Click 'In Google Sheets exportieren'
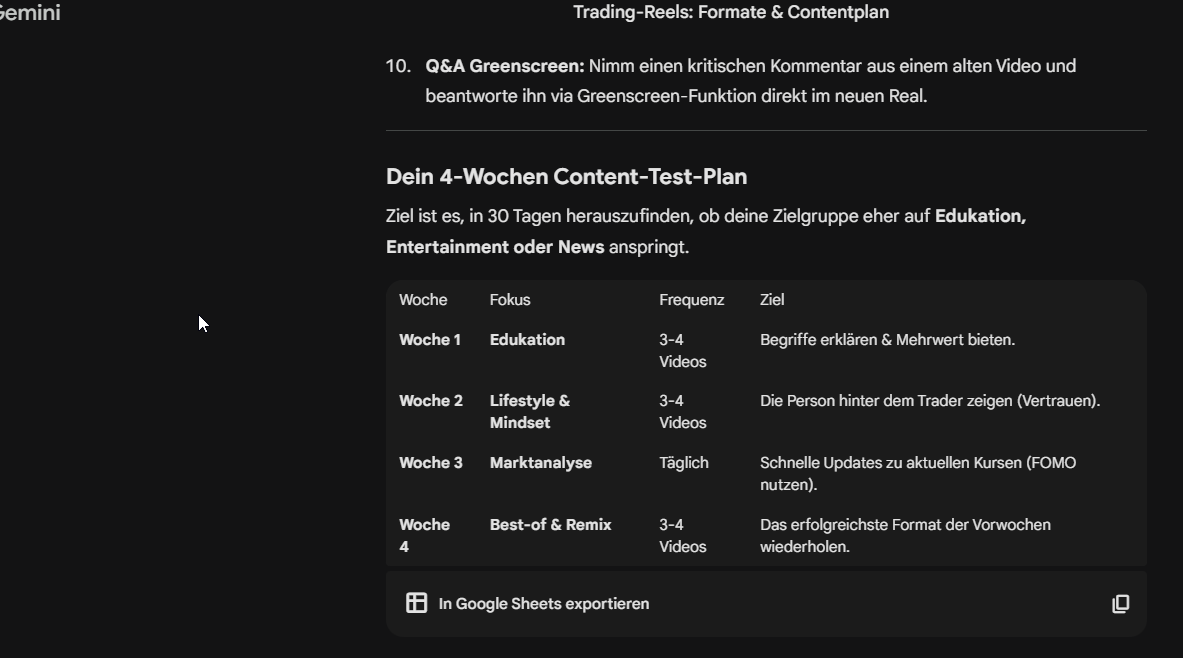Screen dimensions: 1183x658 (x=543, y=603)
